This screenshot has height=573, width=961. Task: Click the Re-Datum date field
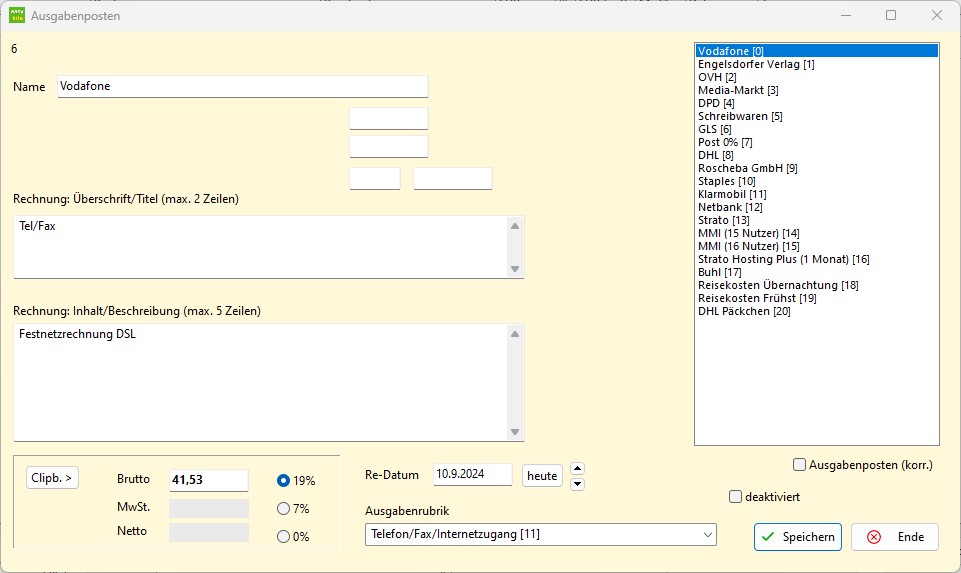point(473,474)
